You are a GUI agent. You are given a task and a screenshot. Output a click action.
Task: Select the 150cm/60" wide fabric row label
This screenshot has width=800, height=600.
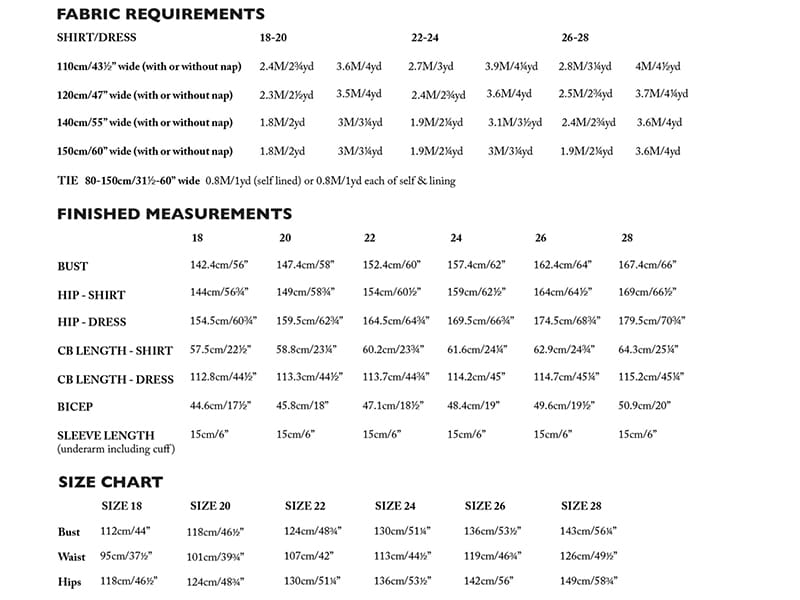pos(145,151)
